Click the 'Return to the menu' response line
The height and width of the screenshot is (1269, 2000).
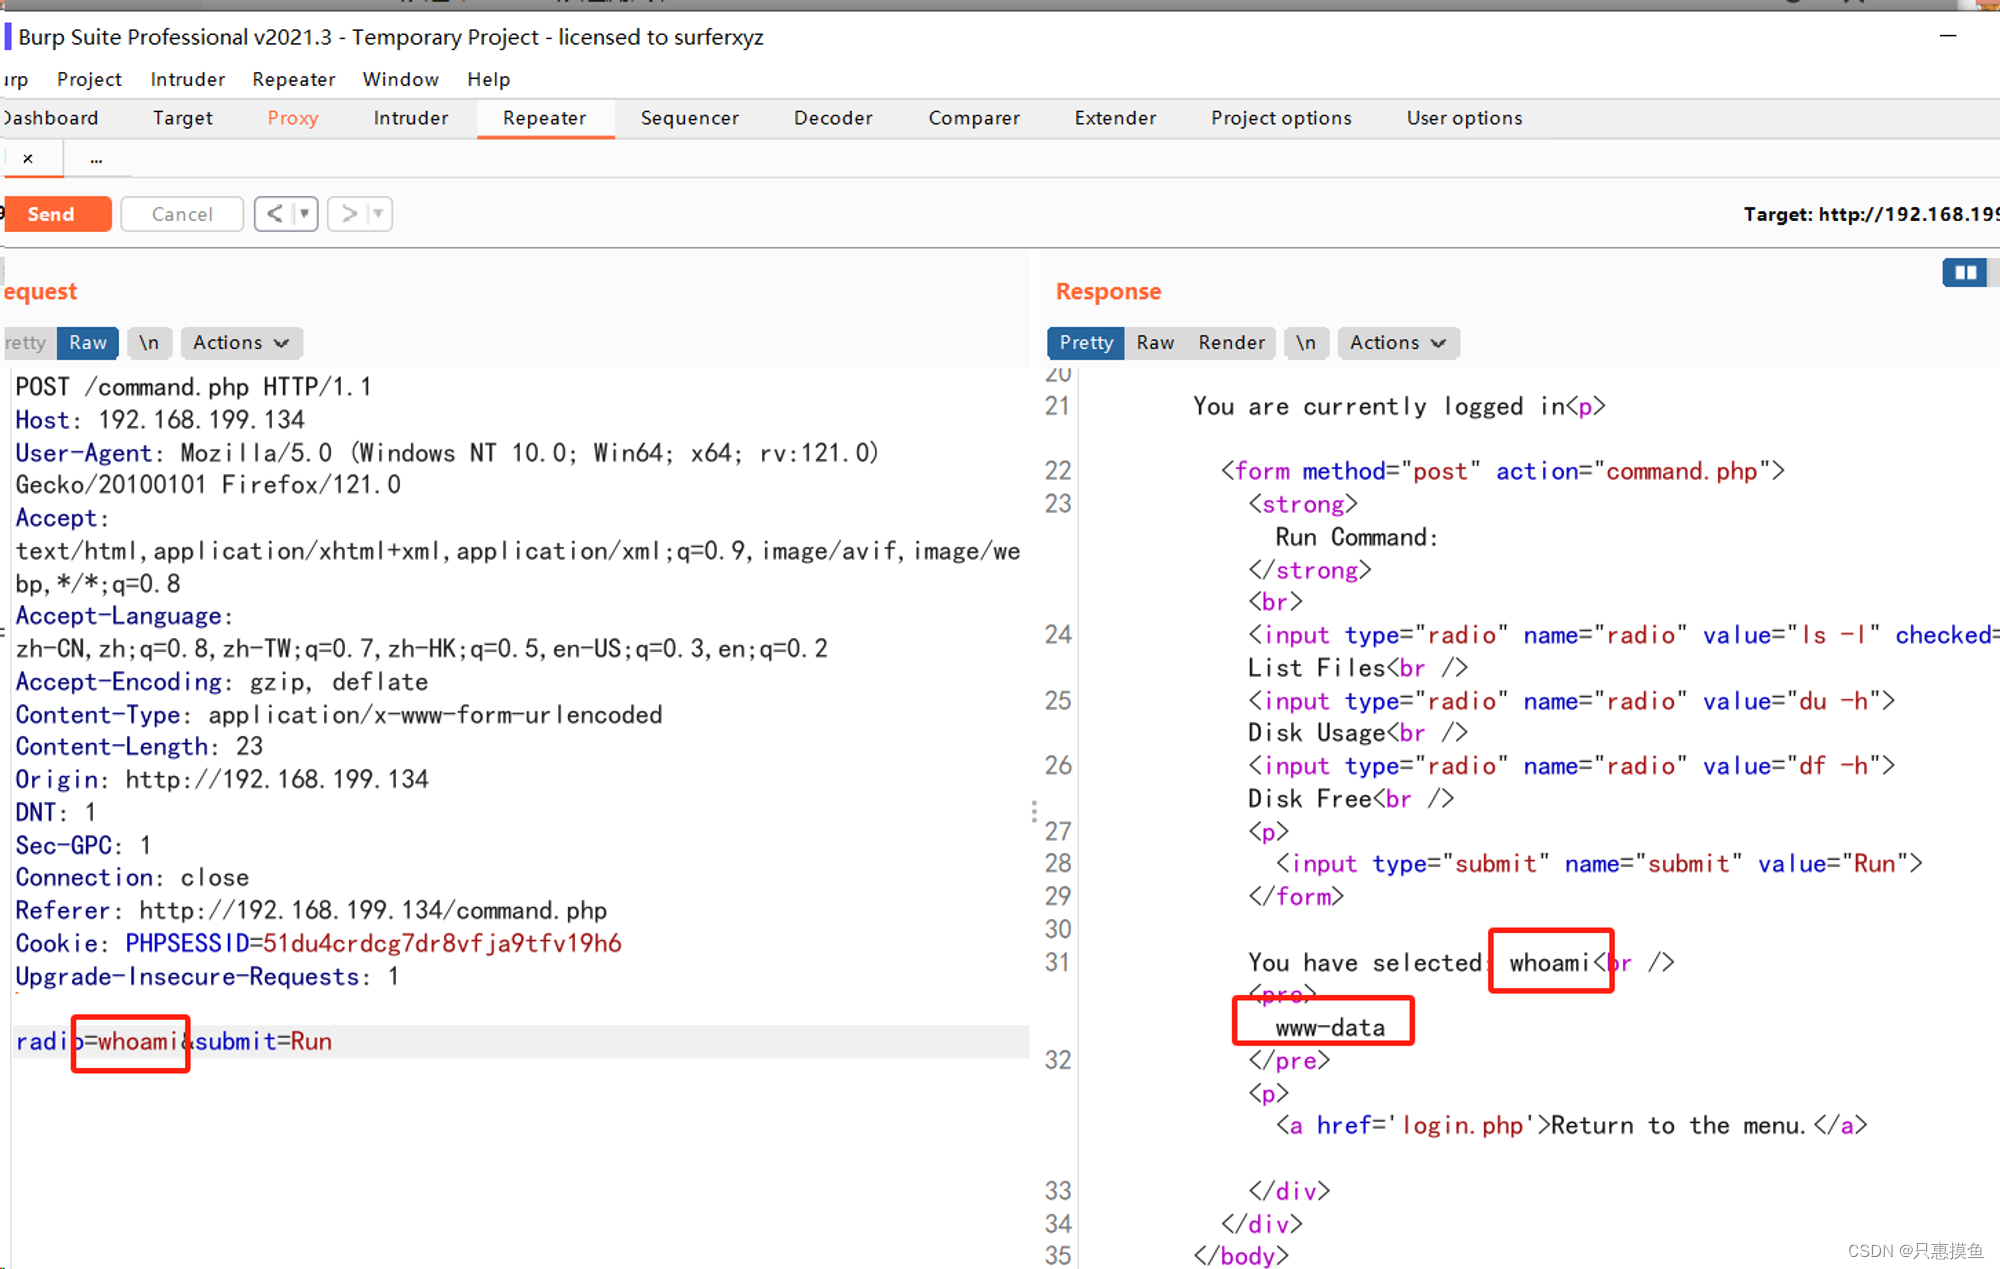(1571, 1126)
